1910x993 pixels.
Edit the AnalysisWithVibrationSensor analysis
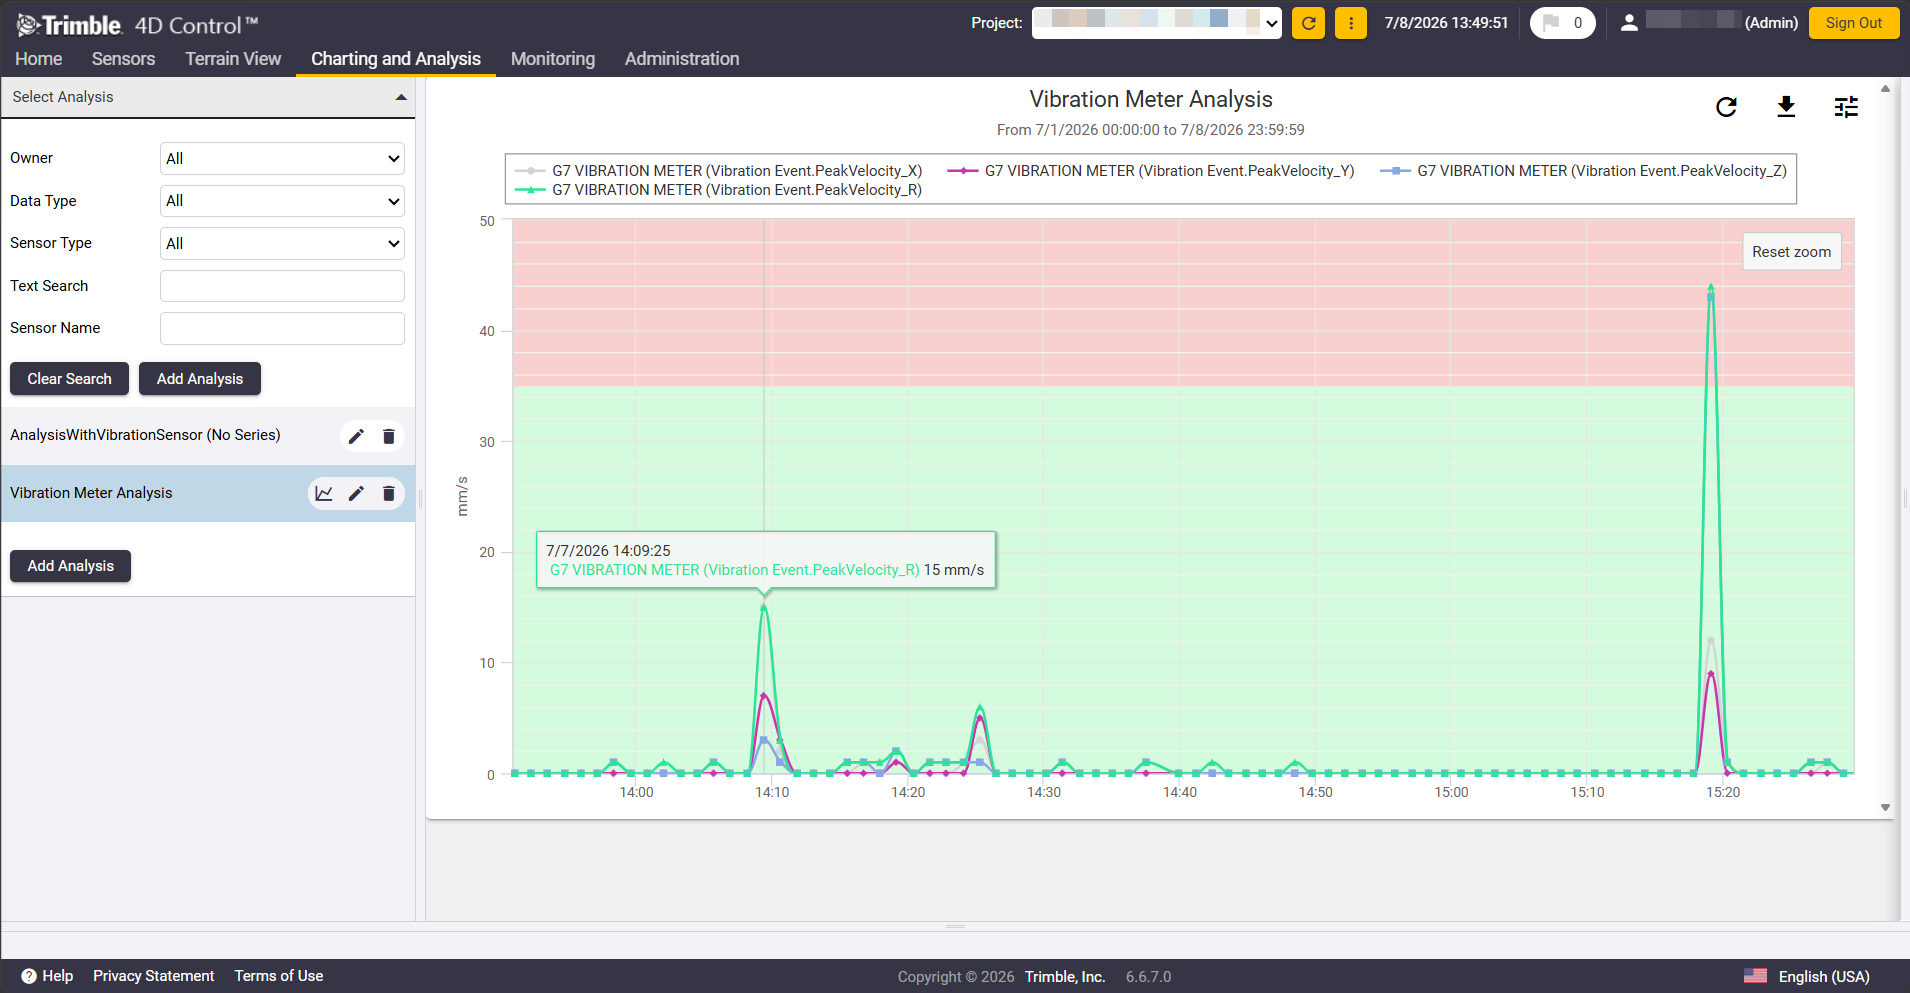[356, 436]
